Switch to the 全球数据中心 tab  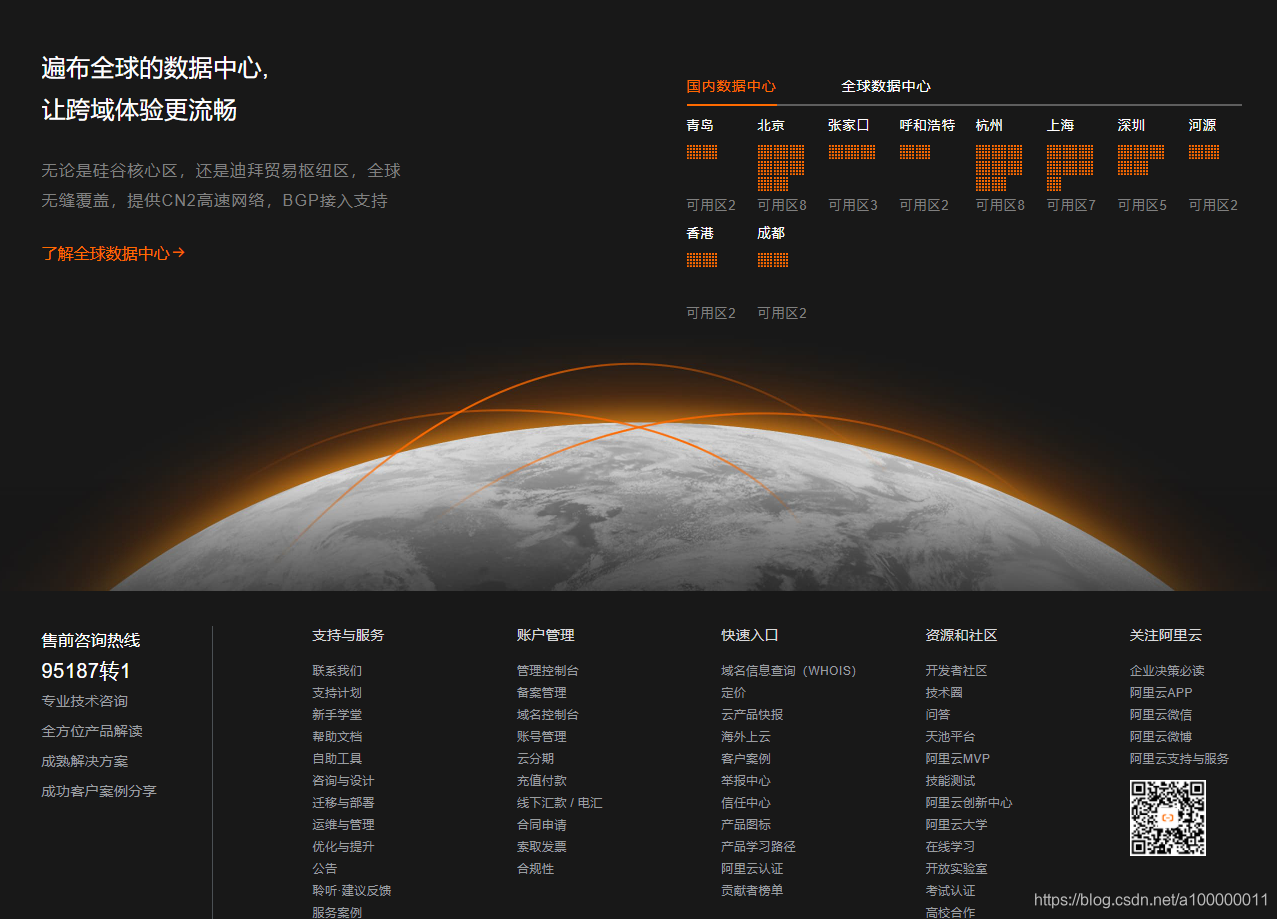(886, 86)
